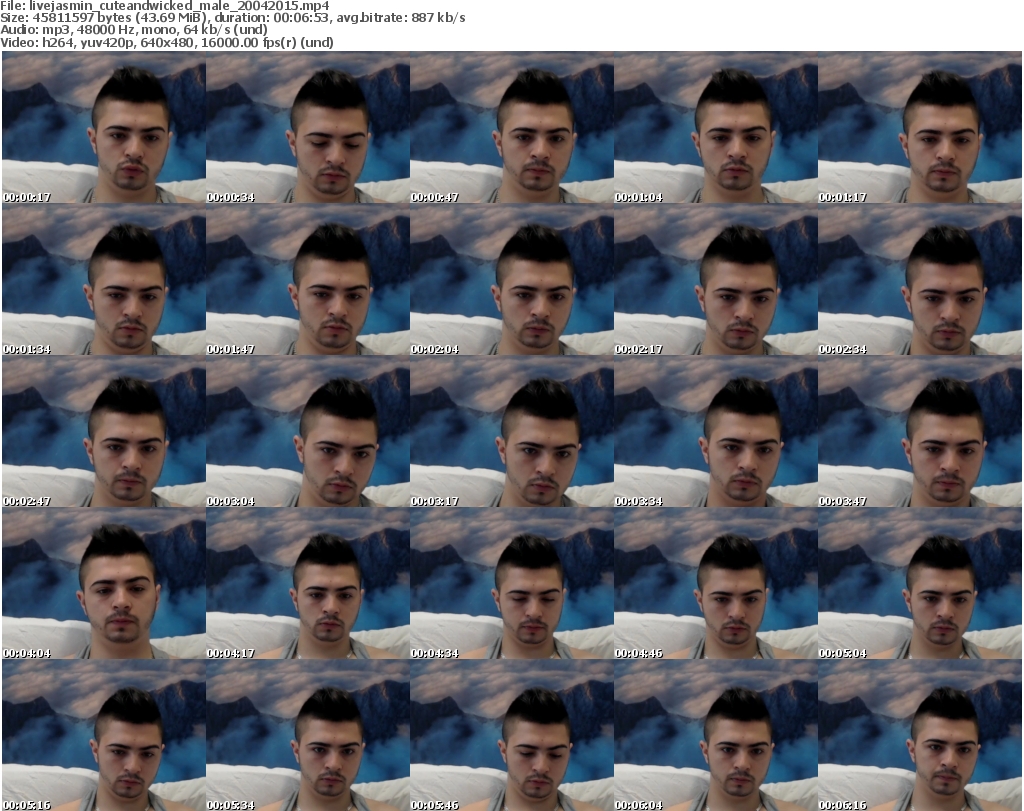Open the frame at 00:01:34

click(104, 279)
